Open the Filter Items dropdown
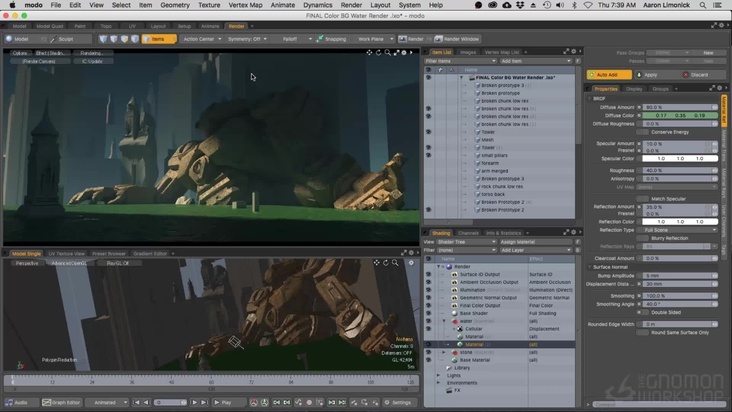The width and height of the screenshot is (732, 412). 460,61
